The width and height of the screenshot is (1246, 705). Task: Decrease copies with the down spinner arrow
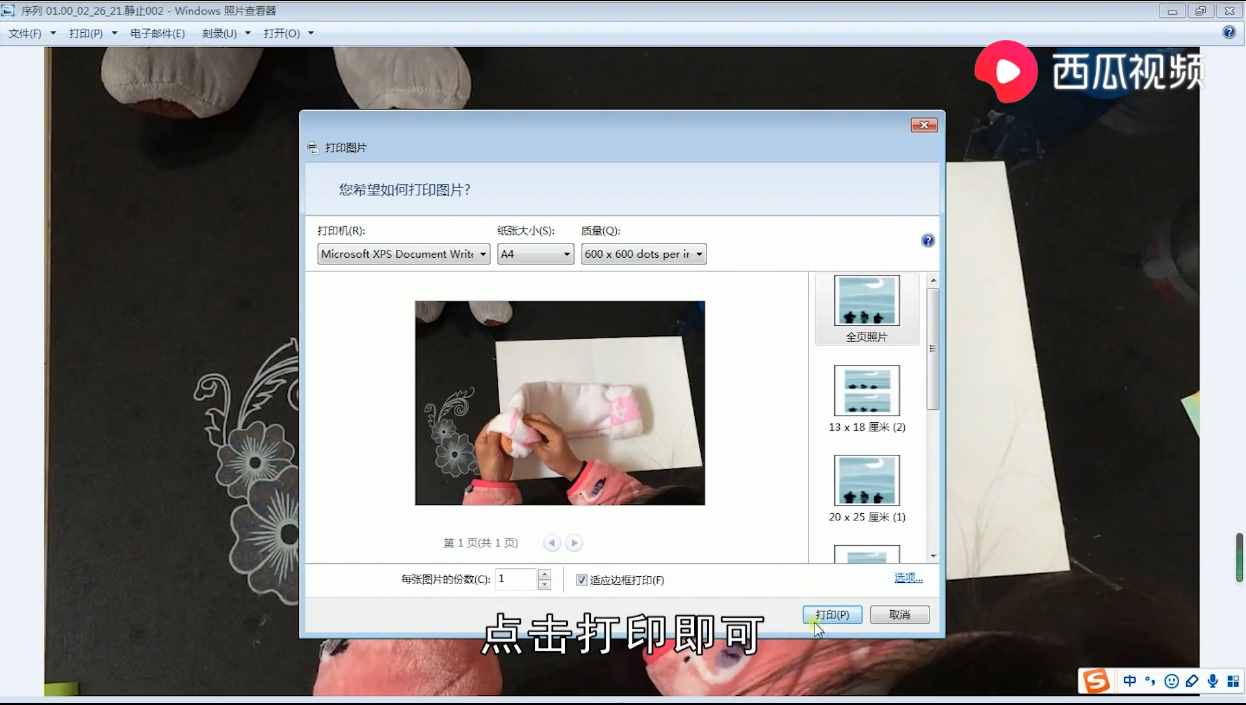(x=544, y=585)
